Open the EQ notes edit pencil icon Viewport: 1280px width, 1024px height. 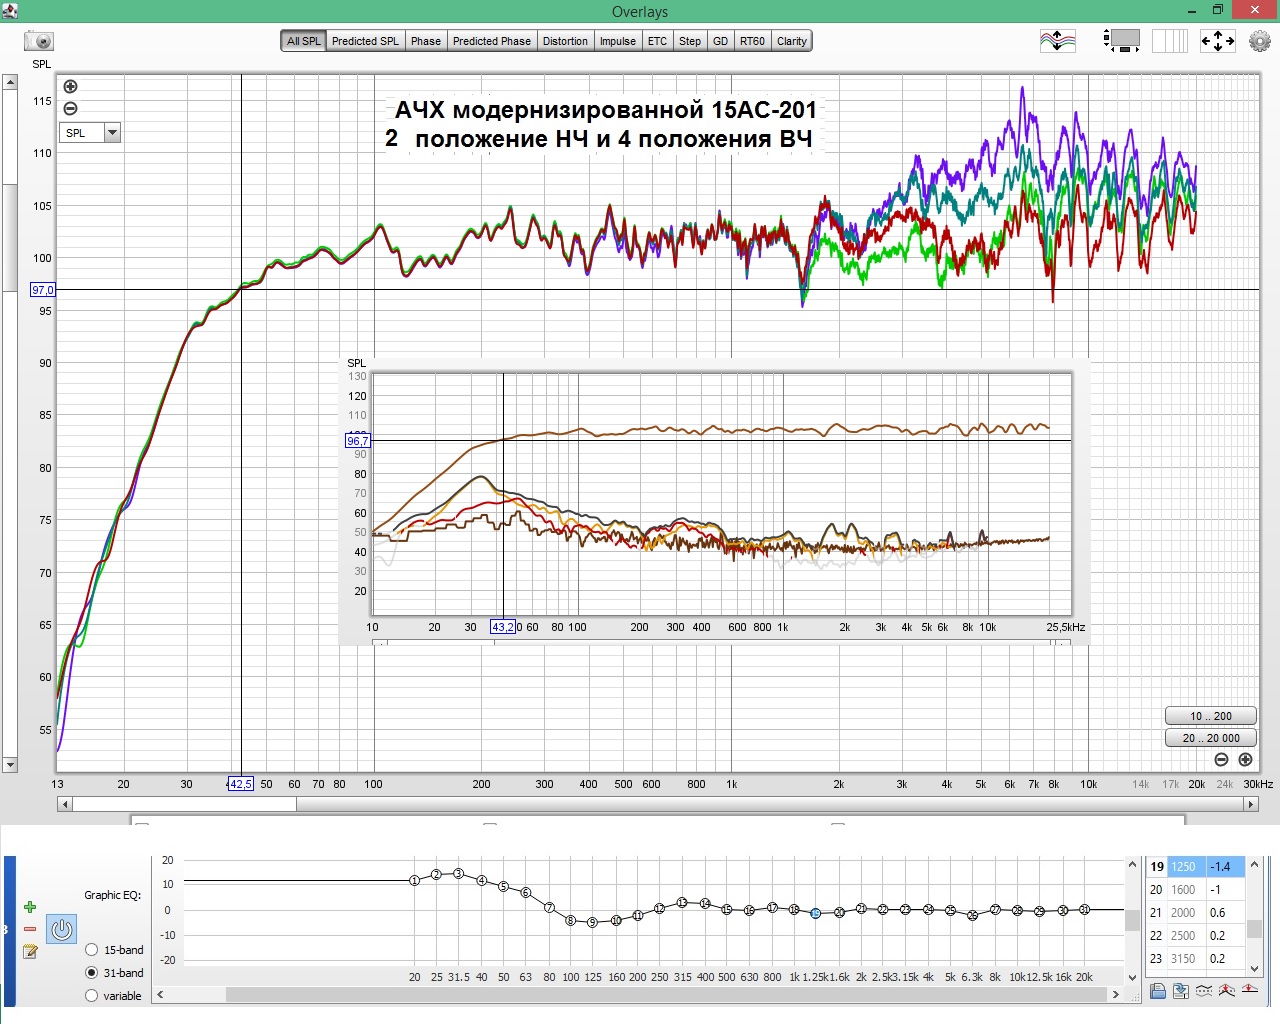[30, 952]
